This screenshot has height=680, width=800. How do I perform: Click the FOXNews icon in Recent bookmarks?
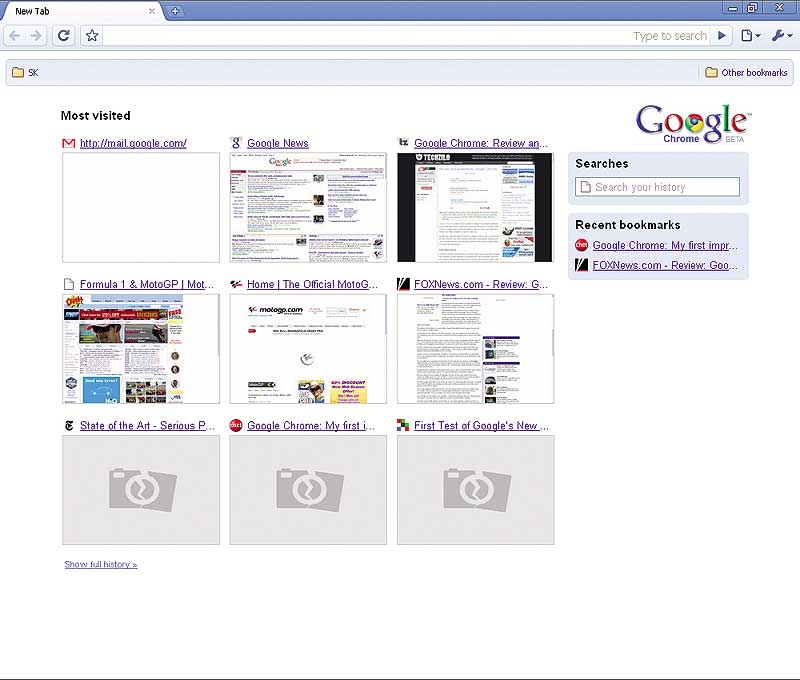[x=581, y=265]
